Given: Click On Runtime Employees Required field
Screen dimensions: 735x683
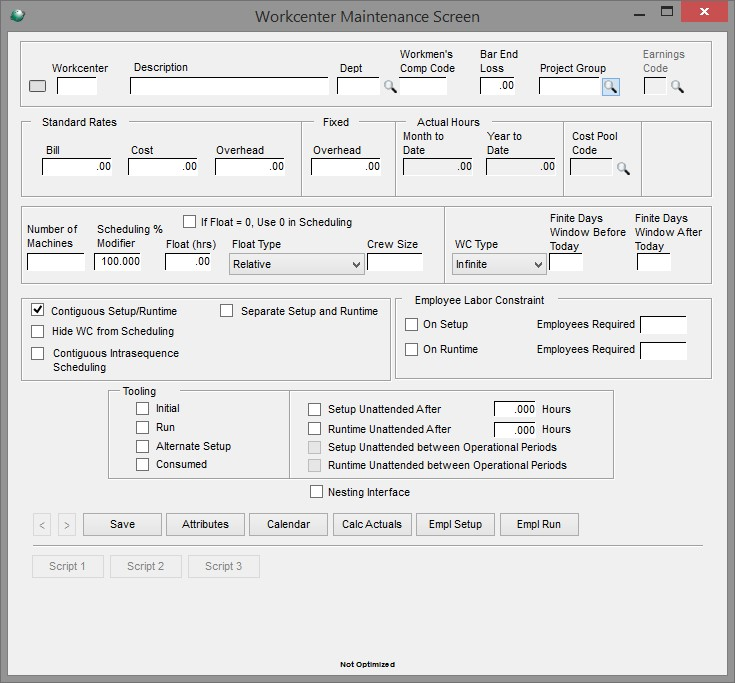Looking at the screenshot, I should [x=663, y=351].
